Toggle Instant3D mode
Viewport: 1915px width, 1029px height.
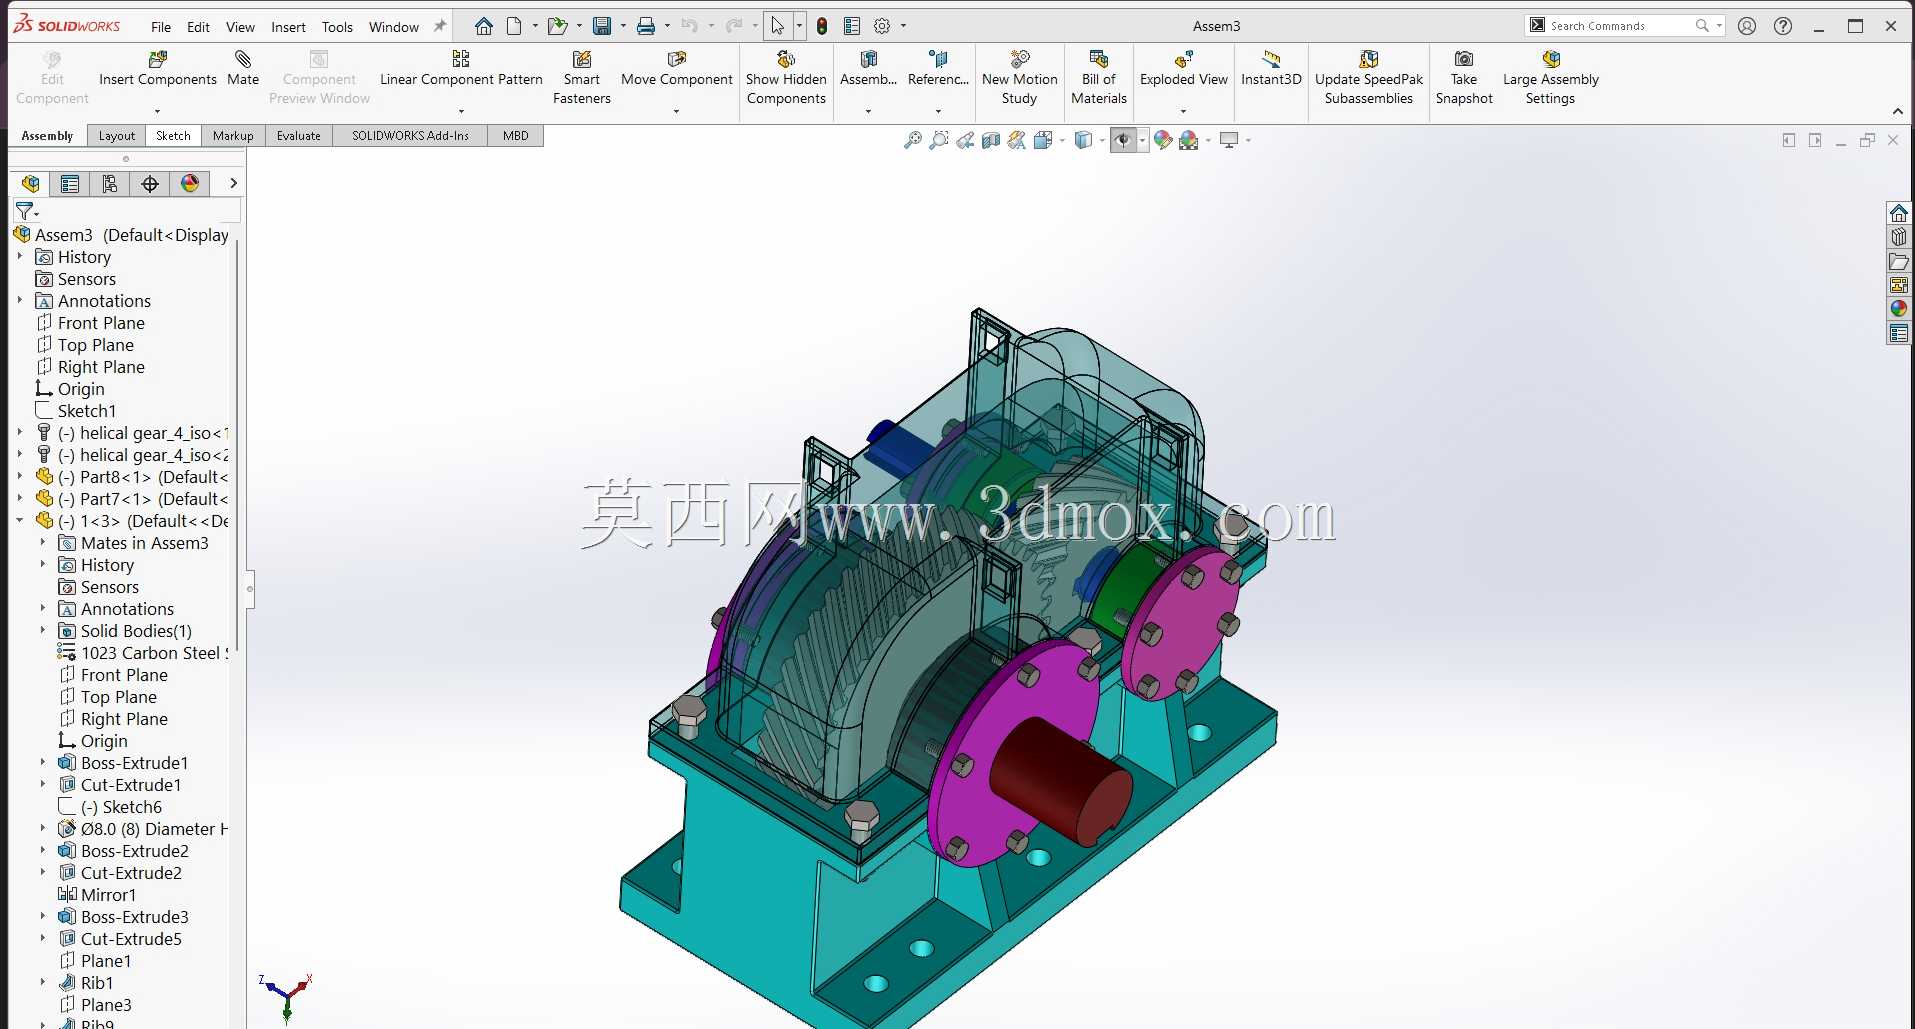(x=1271, y=69)
